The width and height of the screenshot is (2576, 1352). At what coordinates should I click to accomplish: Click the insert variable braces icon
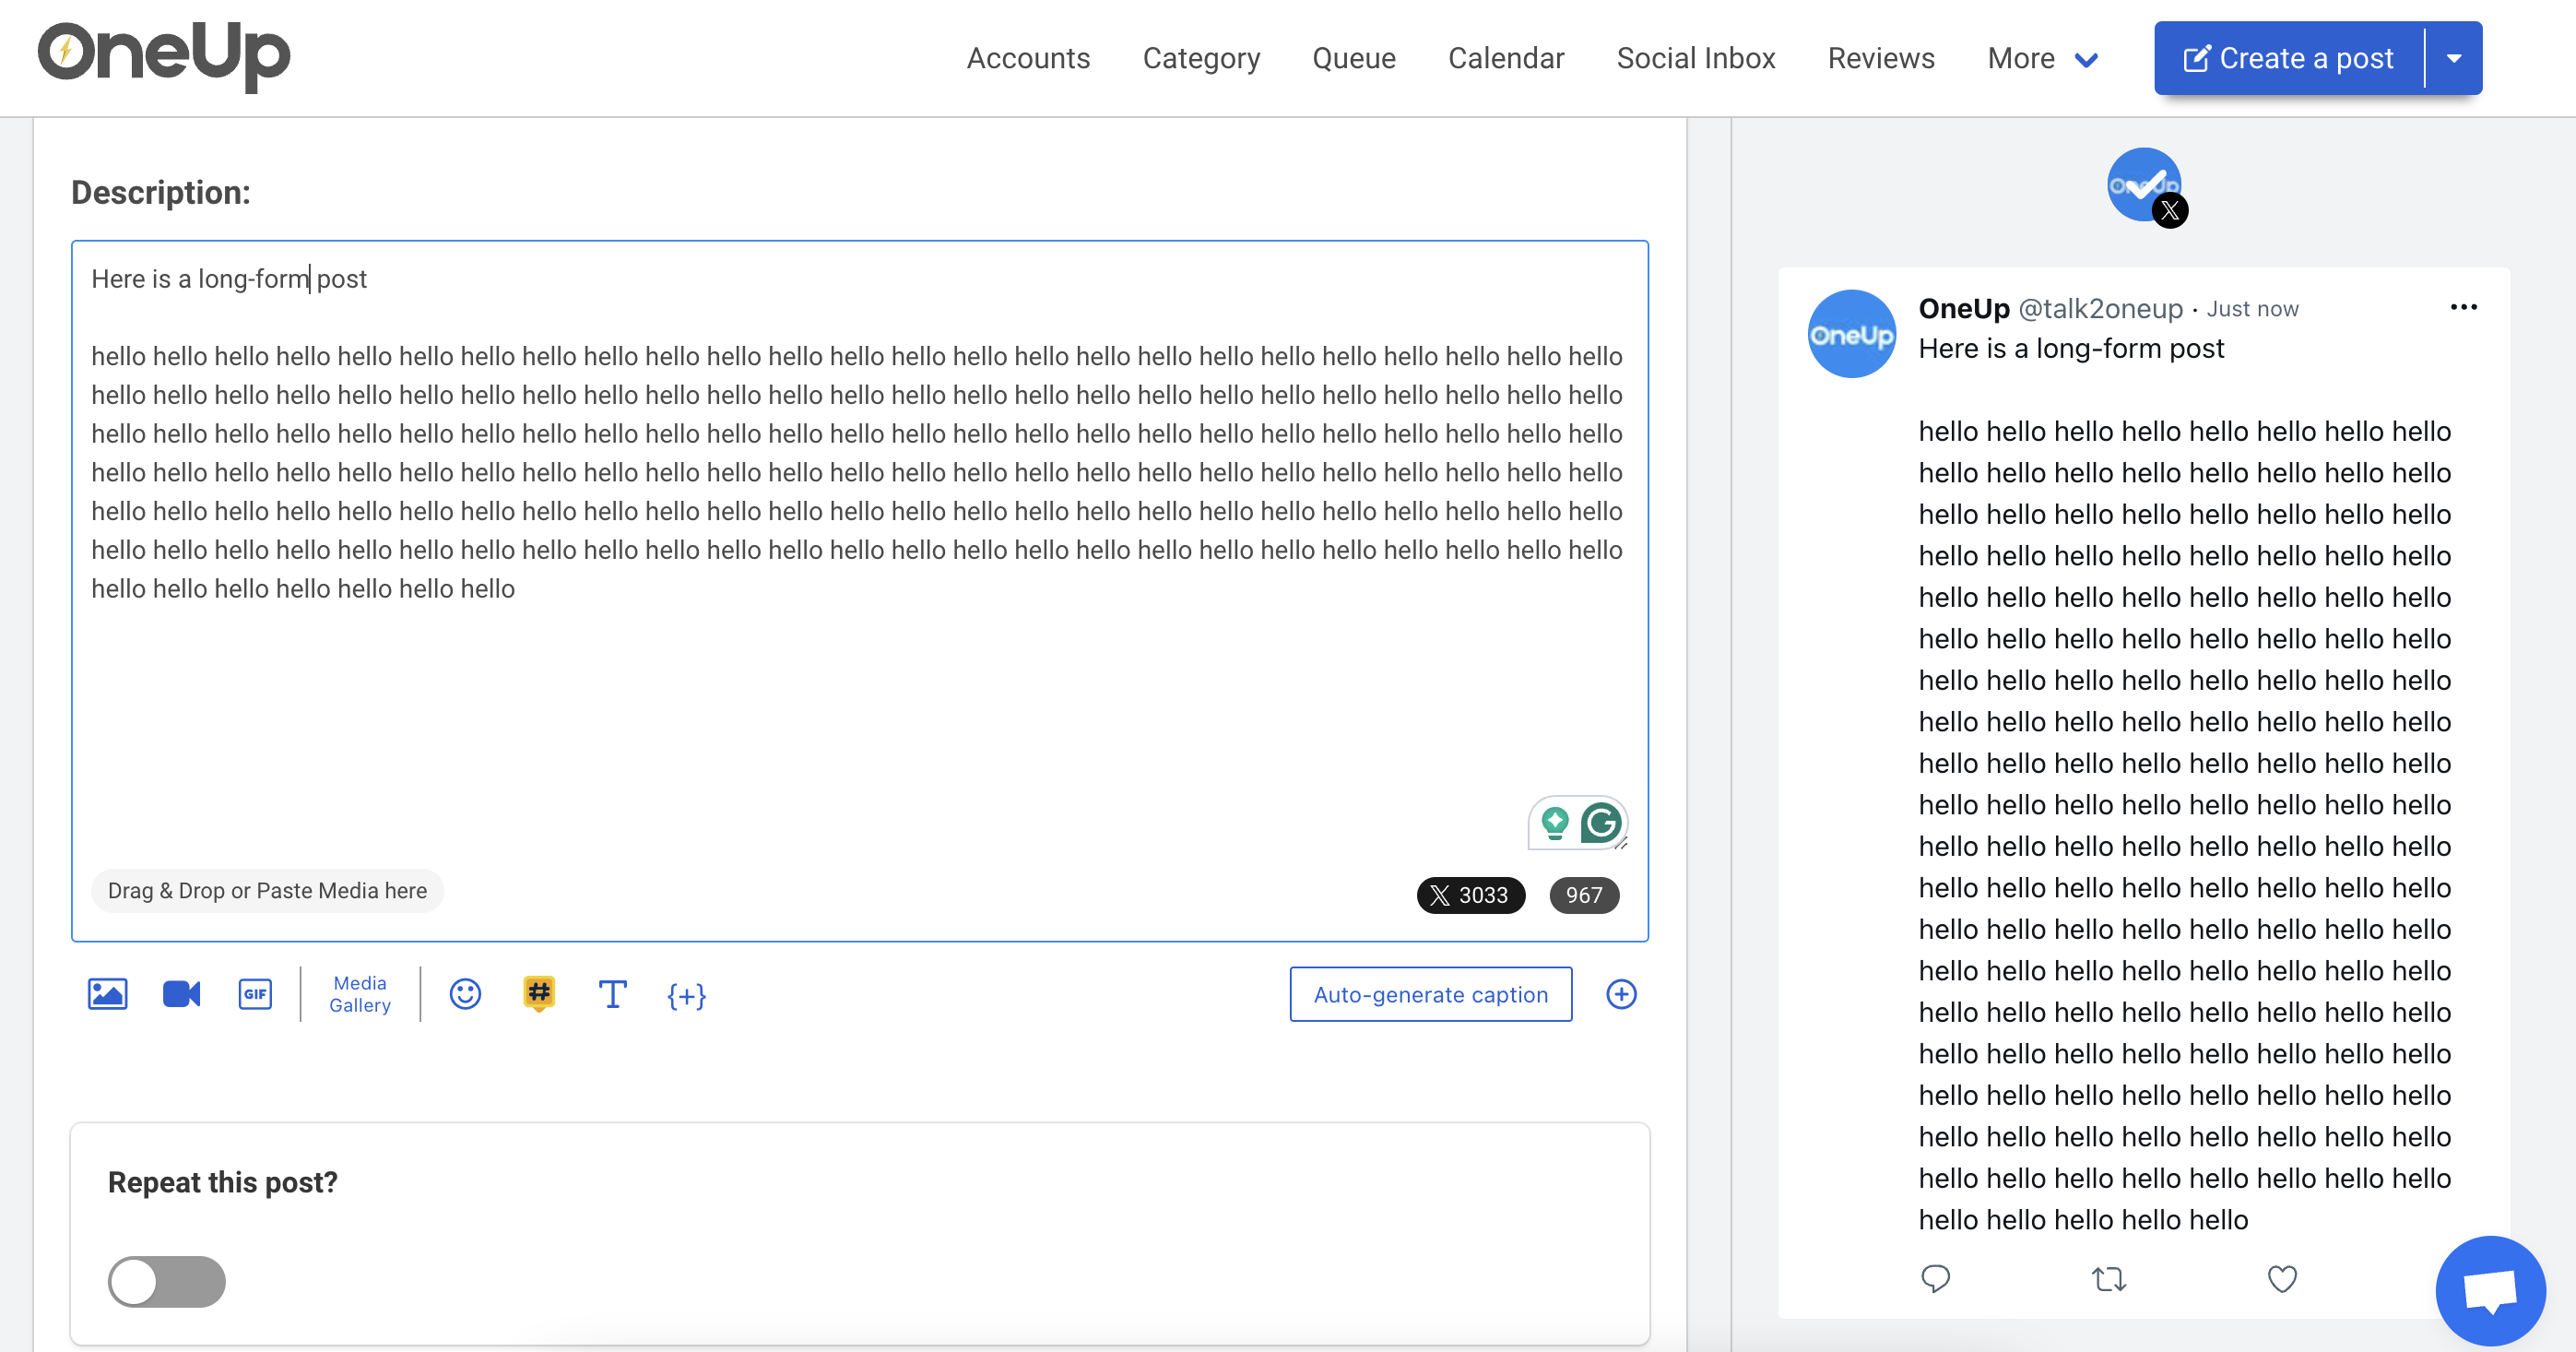click(x=686, y=995)
